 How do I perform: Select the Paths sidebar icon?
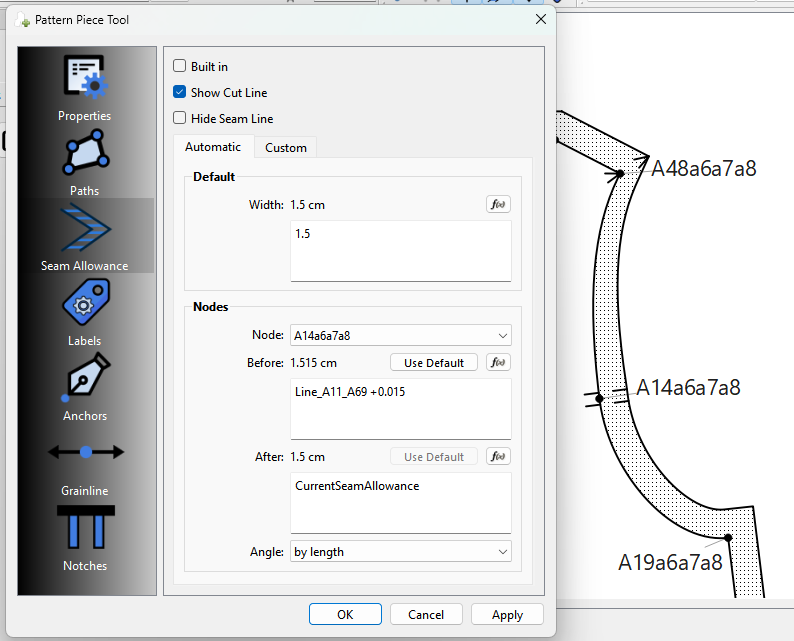(85, 154)
